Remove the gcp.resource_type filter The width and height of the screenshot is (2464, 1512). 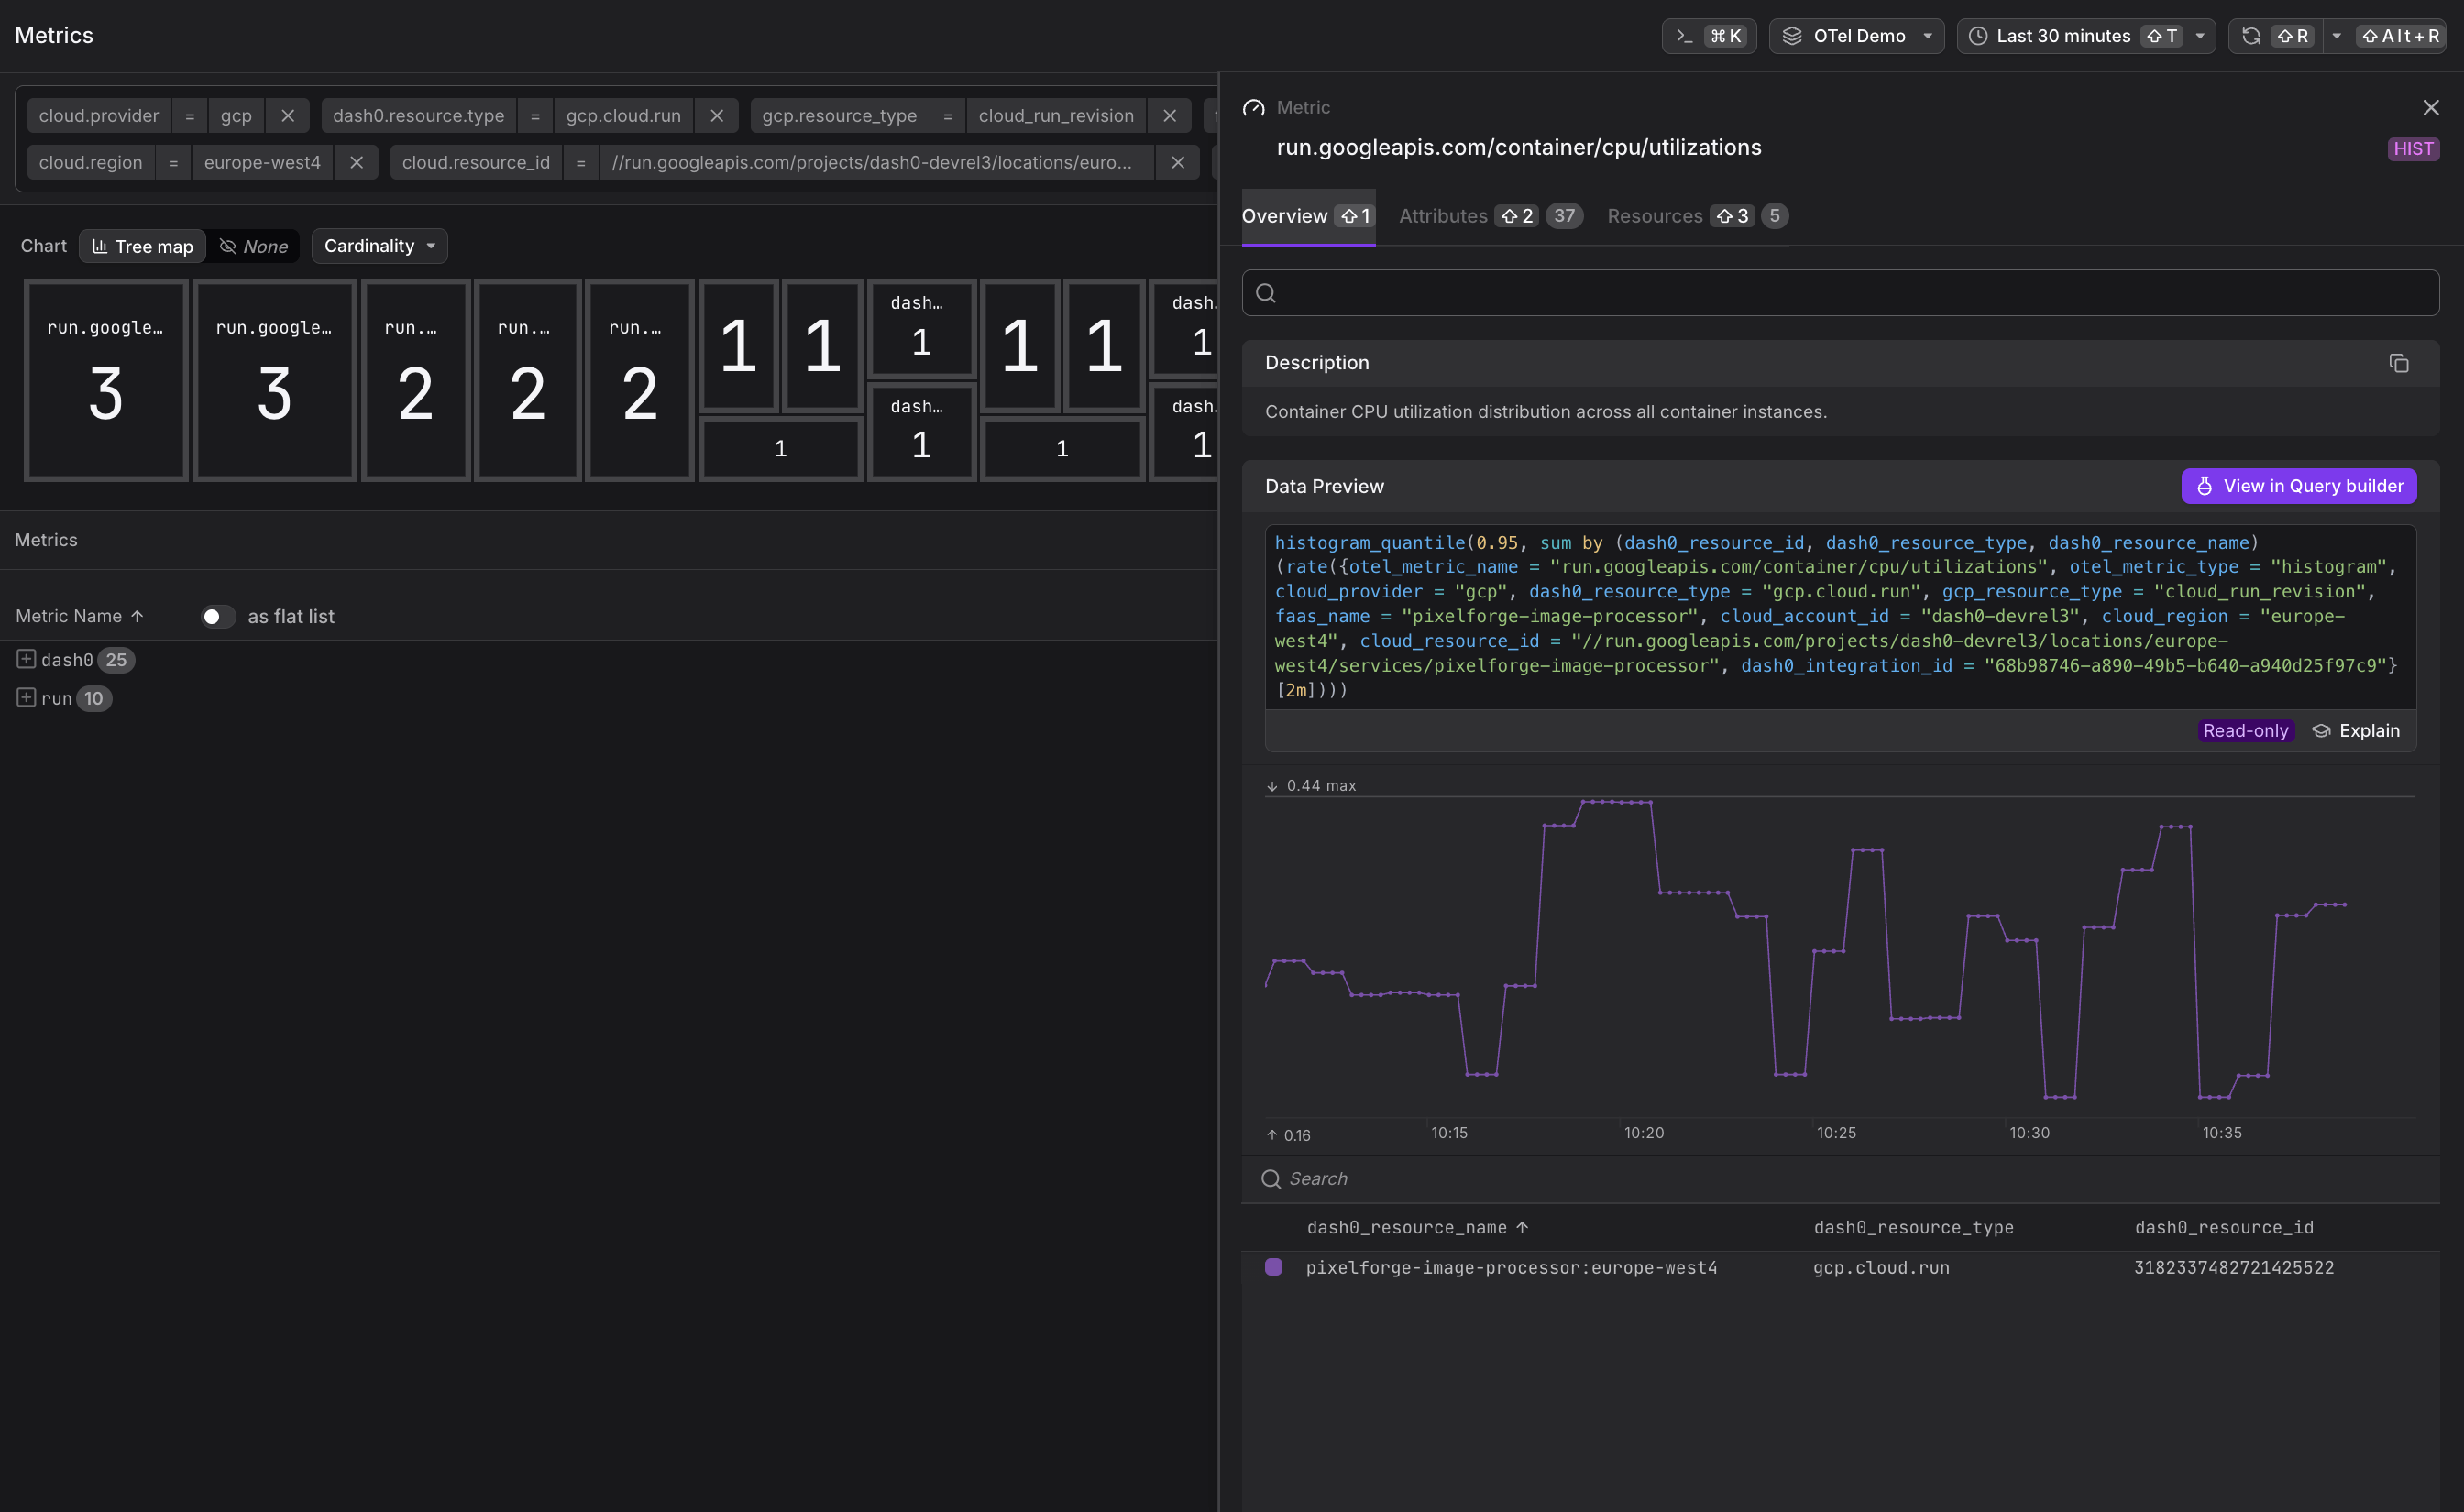pyautogui.click(x=1169, y=116)
